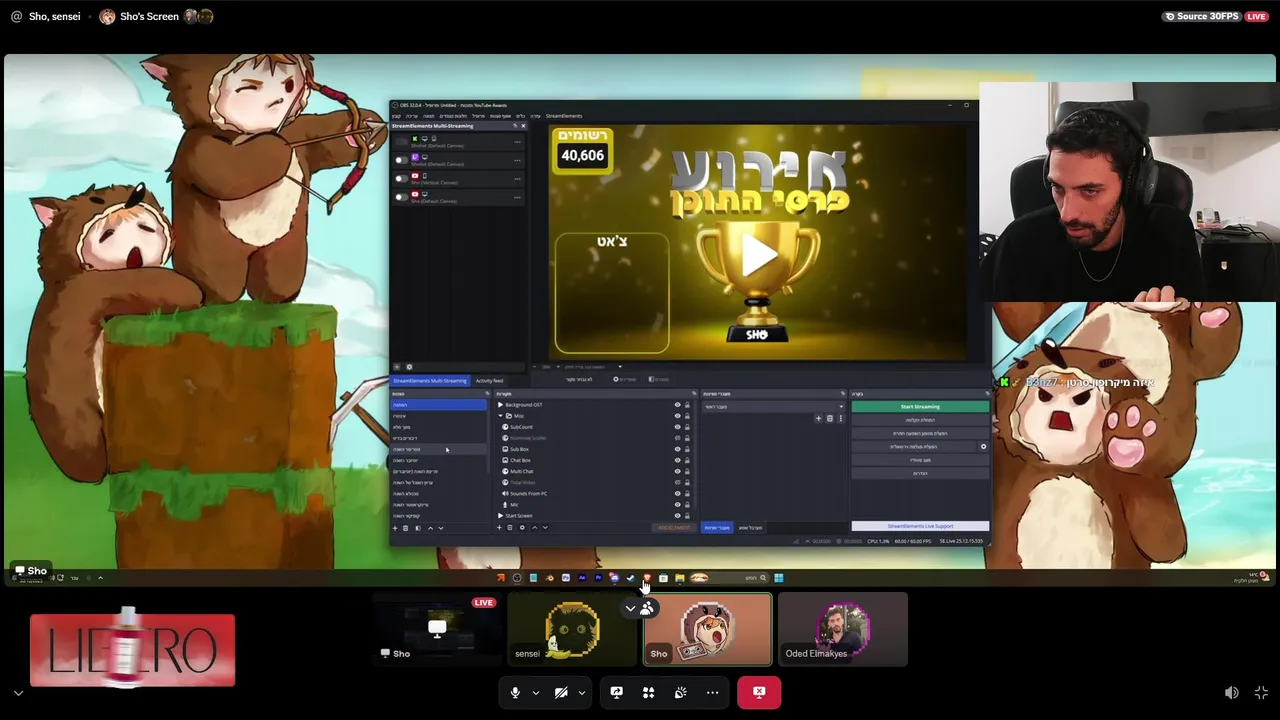Image resolution: width=1280 pixels, height=720 pixels.
Task: Move source up arrow
Action: 535,528
